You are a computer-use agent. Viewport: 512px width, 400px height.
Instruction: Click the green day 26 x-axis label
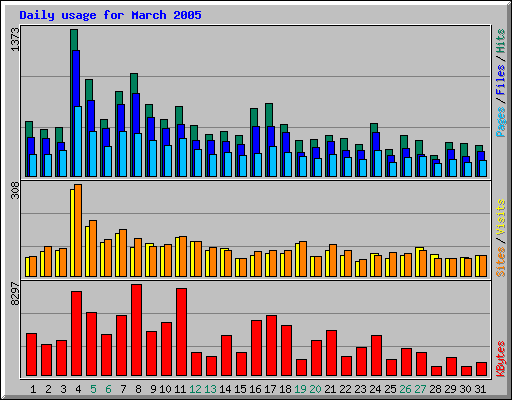coord(405,389)
